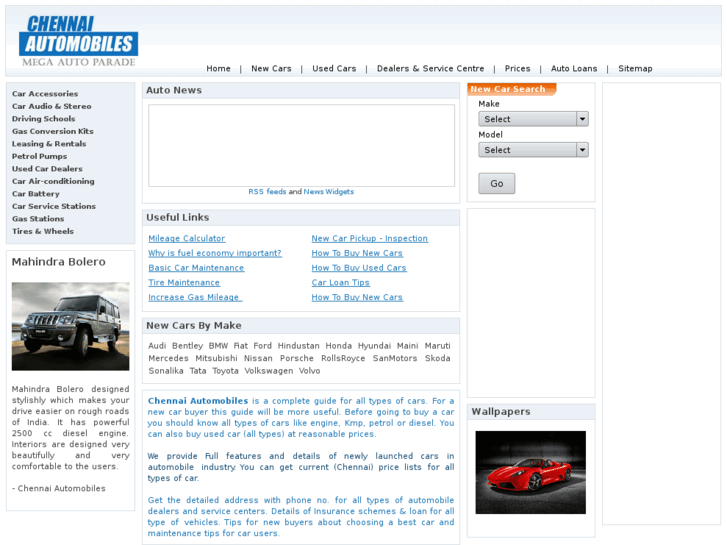Choose Maini under New Cars By Make
Screen dimensions: 727x545
408,346
